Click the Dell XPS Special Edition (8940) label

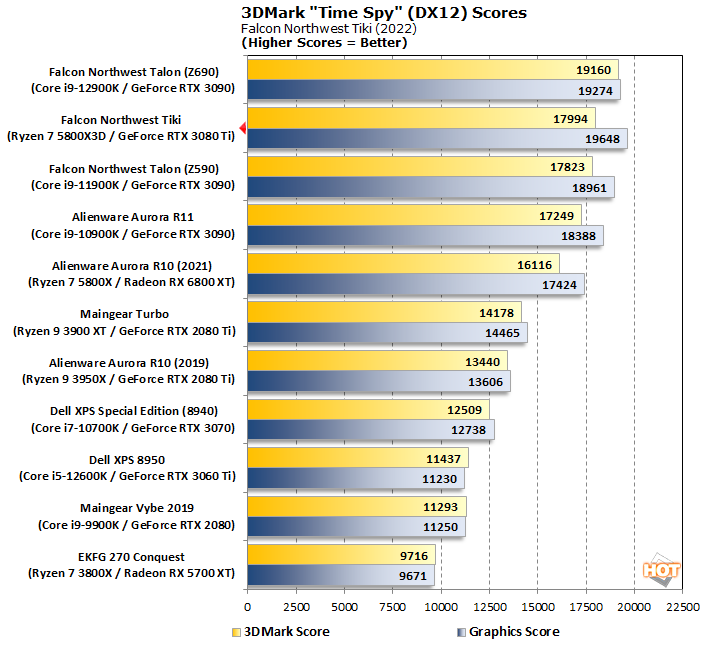[x=134, y=411]
